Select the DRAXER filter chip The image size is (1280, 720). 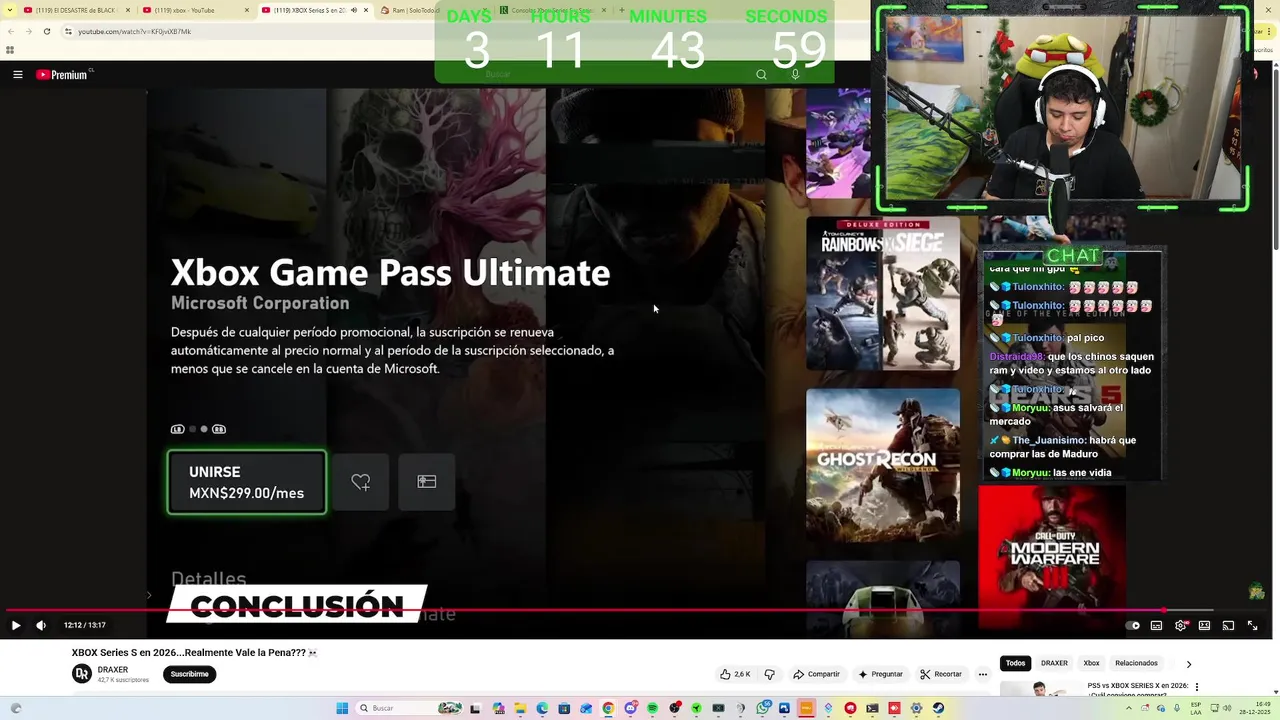point(1054,663)
